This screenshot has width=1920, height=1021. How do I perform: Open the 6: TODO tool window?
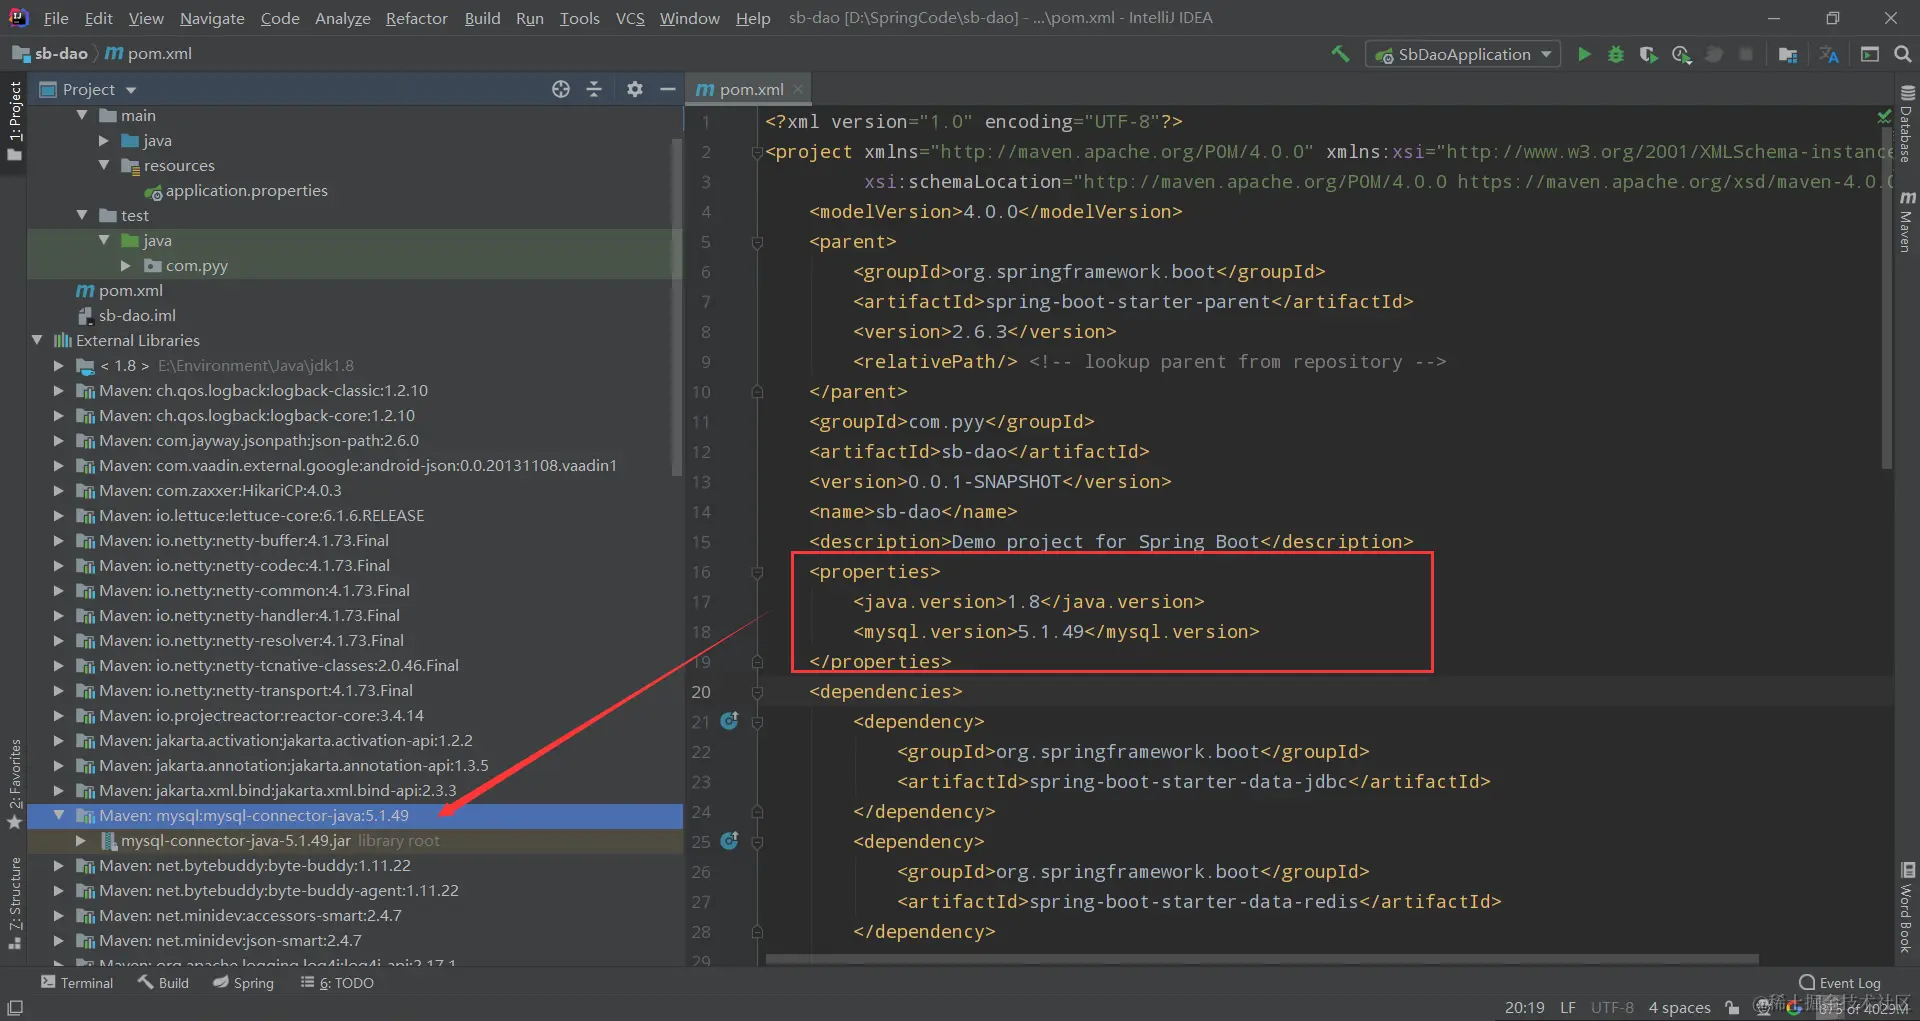point(337,983)
